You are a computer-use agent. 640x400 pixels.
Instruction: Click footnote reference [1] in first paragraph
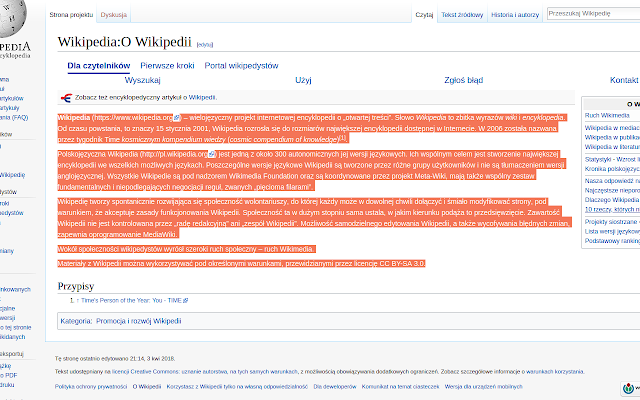tap(343, 138)
